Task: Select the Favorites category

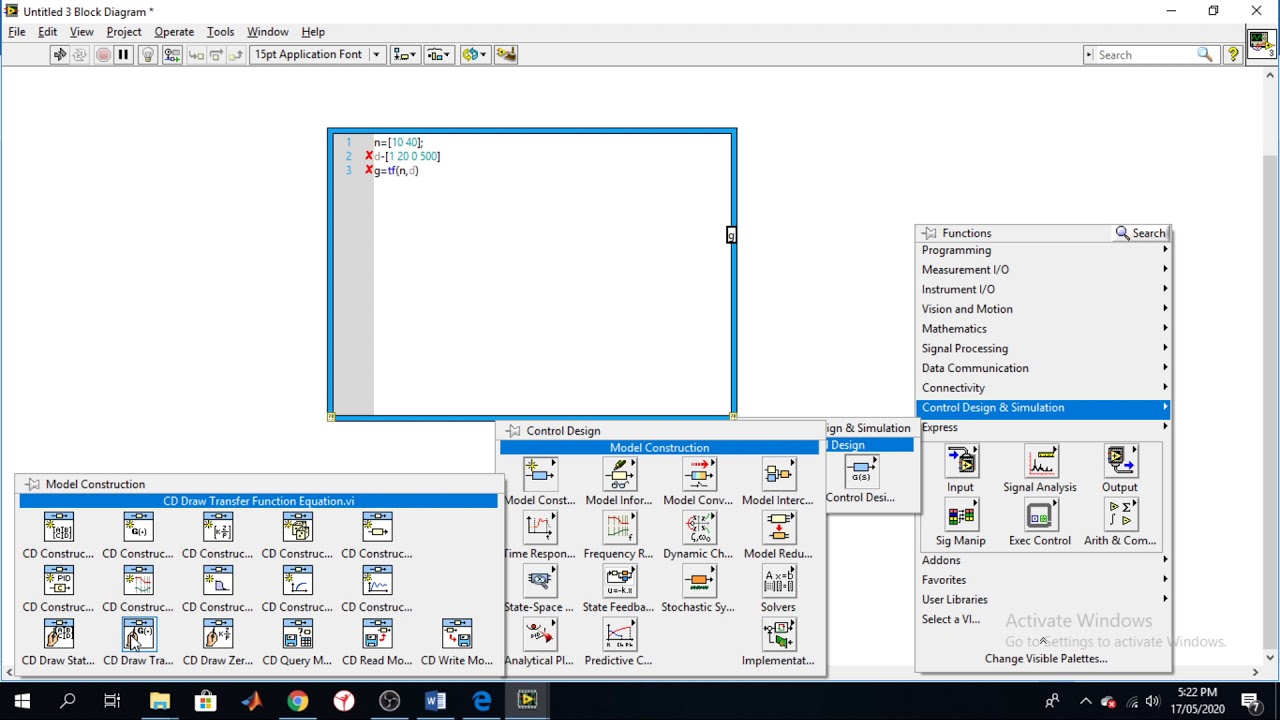Action: click(1043, 580)
